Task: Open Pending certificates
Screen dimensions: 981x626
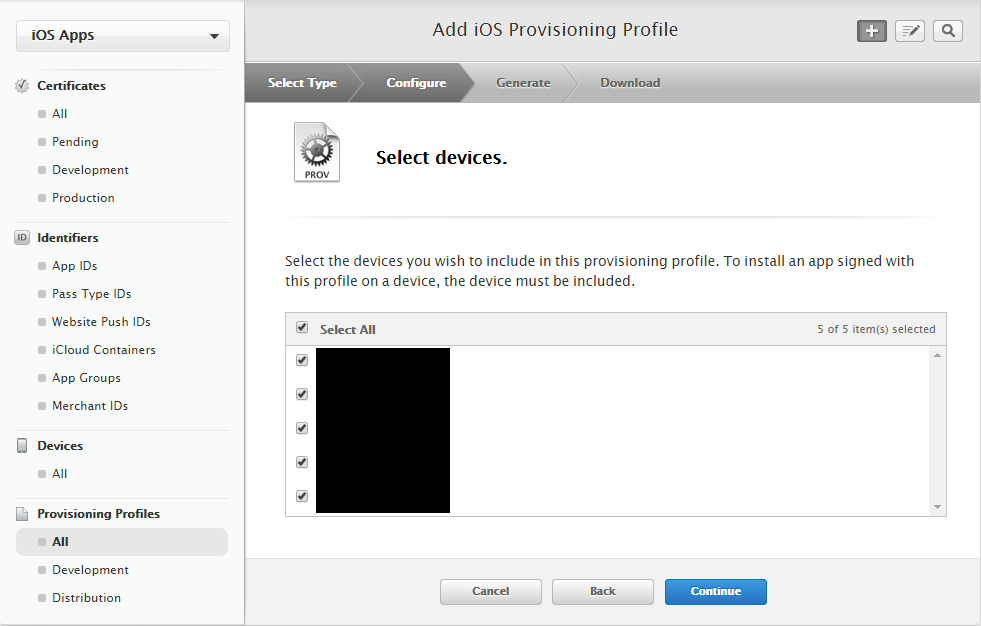Action: tap(75, 142)
